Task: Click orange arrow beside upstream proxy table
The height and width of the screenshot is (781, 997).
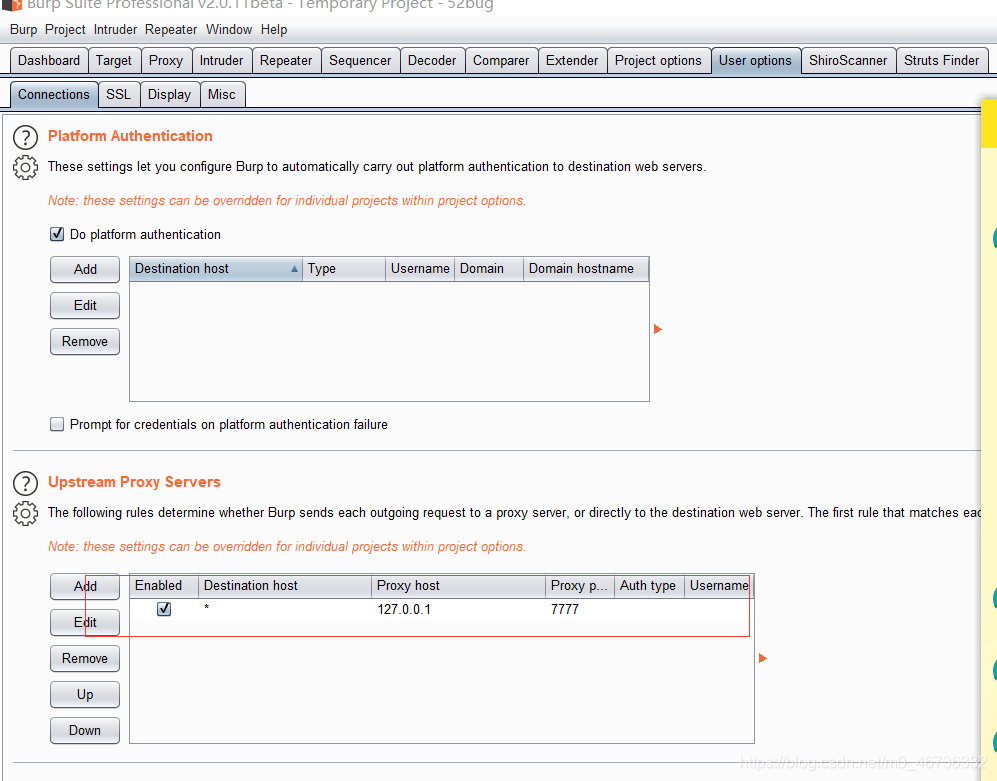Action: click(x=763, y=658)
